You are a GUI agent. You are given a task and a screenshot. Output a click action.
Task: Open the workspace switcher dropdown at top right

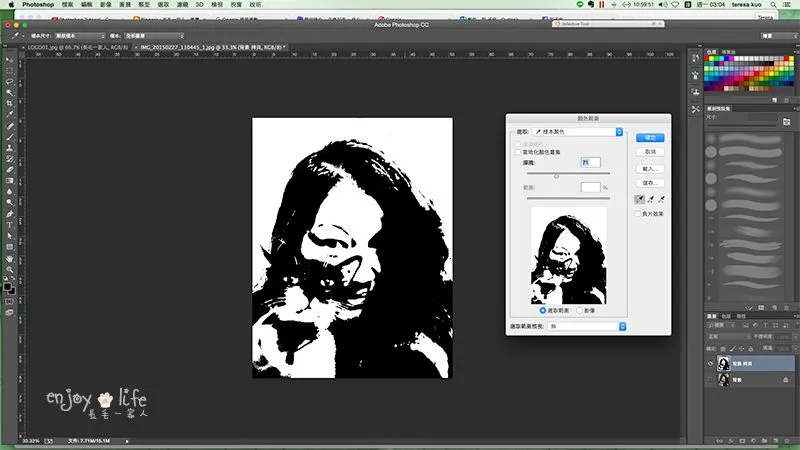(x=779, y=36)
